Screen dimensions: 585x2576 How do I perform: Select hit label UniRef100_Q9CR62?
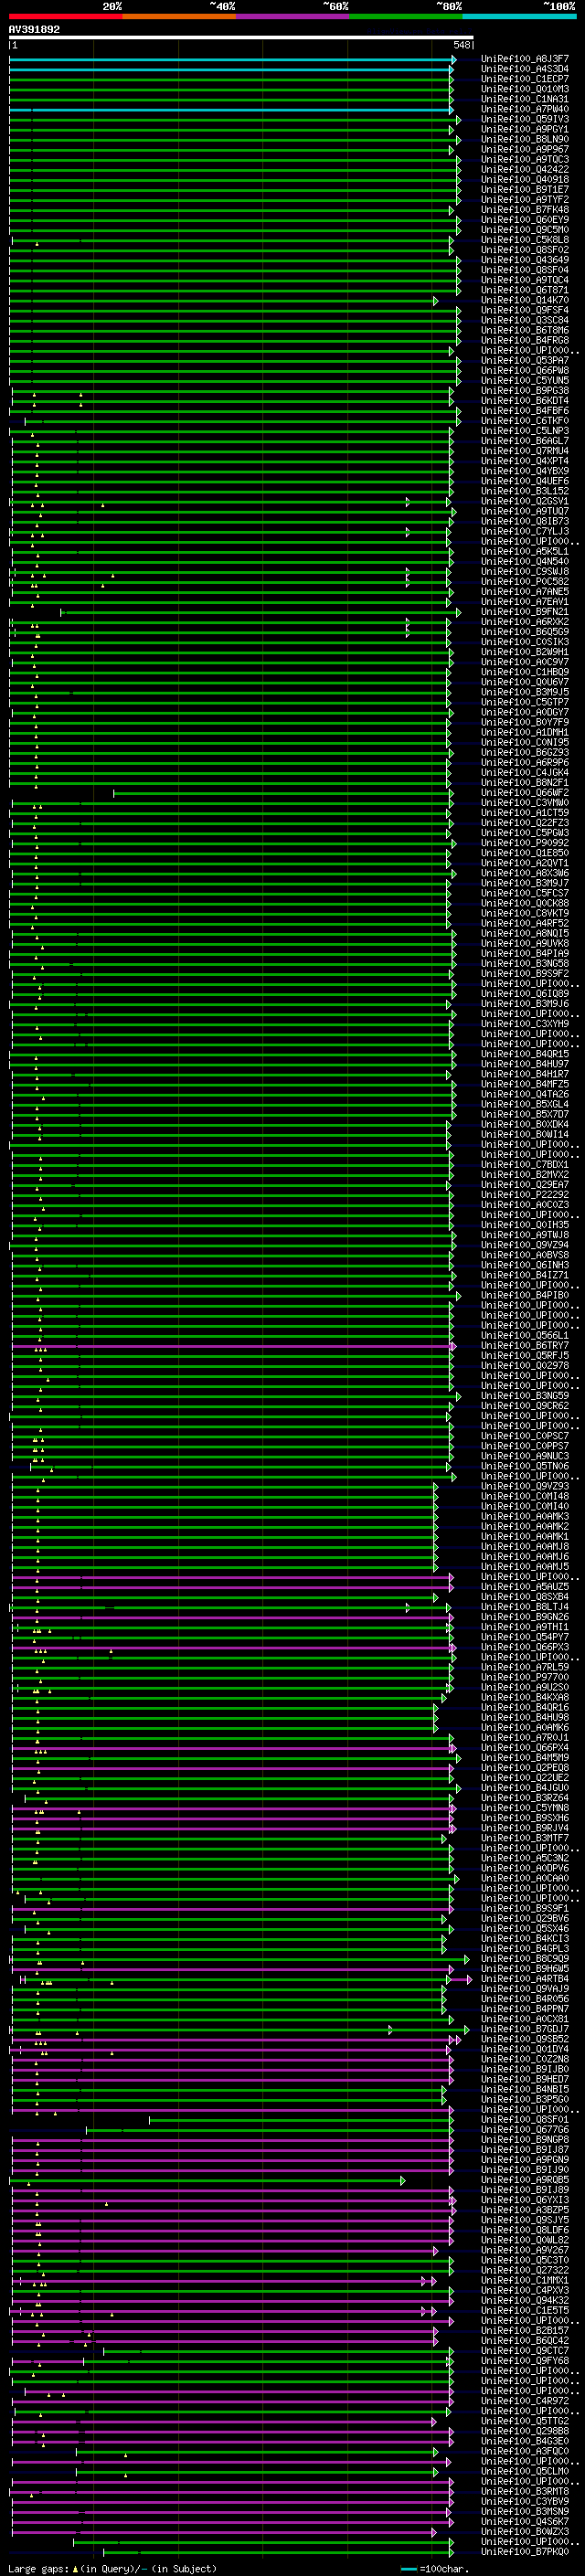pos(525,1406)
